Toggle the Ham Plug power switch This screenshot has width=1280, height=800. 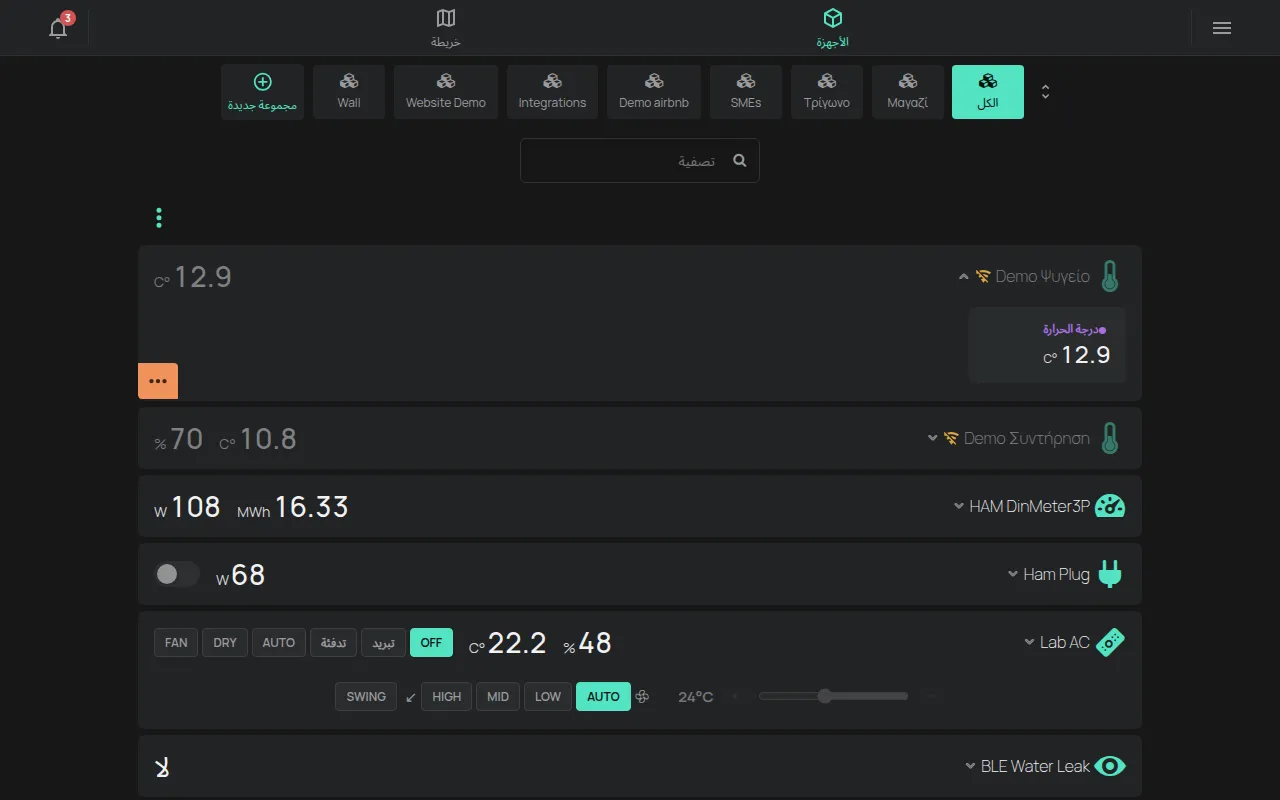pos(177,574)
